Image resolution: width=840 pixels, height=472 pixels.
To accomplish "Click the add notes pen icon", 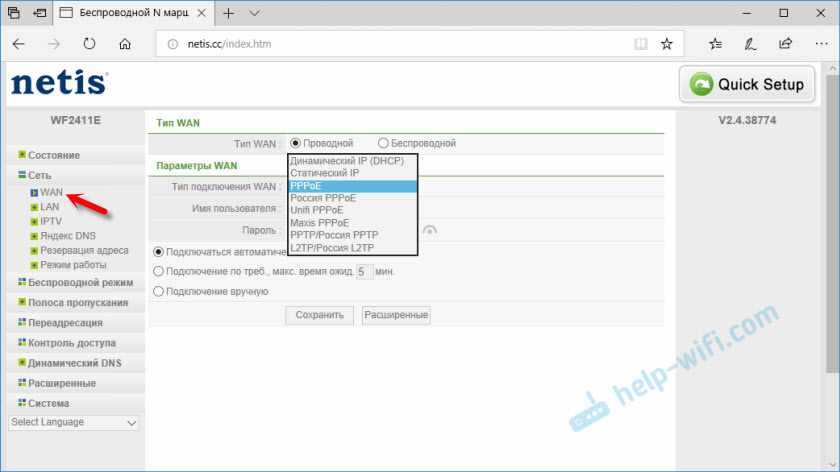I will point(751,44).
